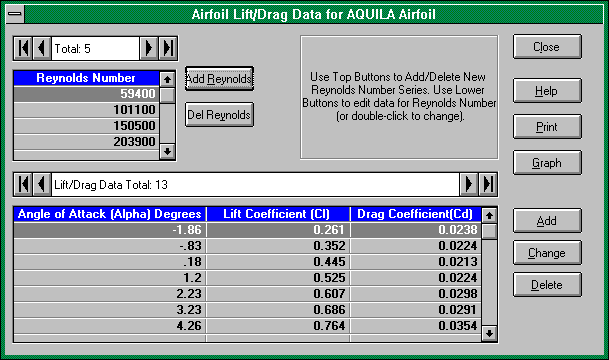Select Reynolds Number 59400

coord(87,94)
